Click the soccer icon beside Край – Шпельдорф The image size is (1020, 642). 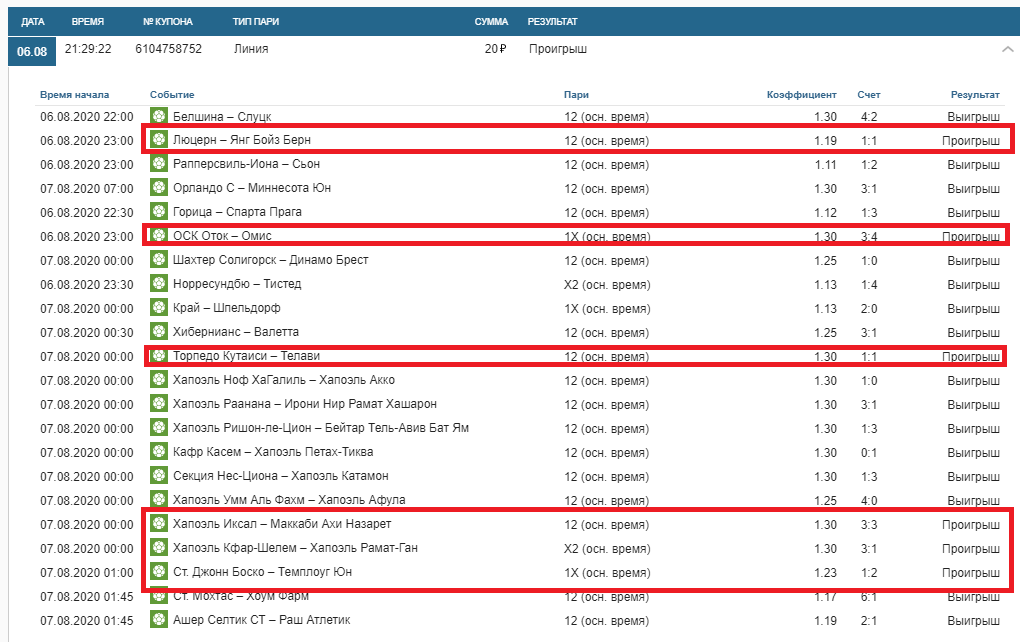coord(159,308)
